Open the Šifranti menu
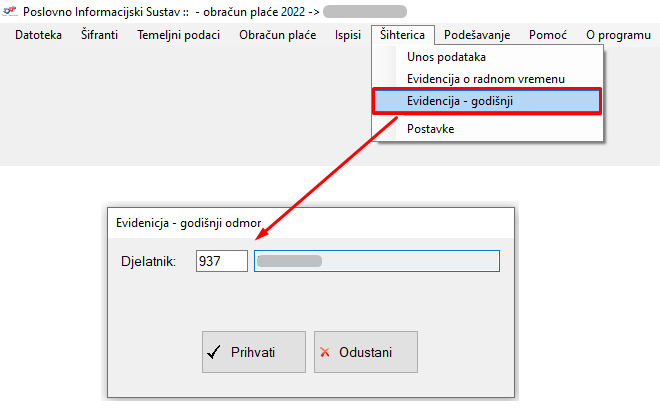 [x=99, y=35]
